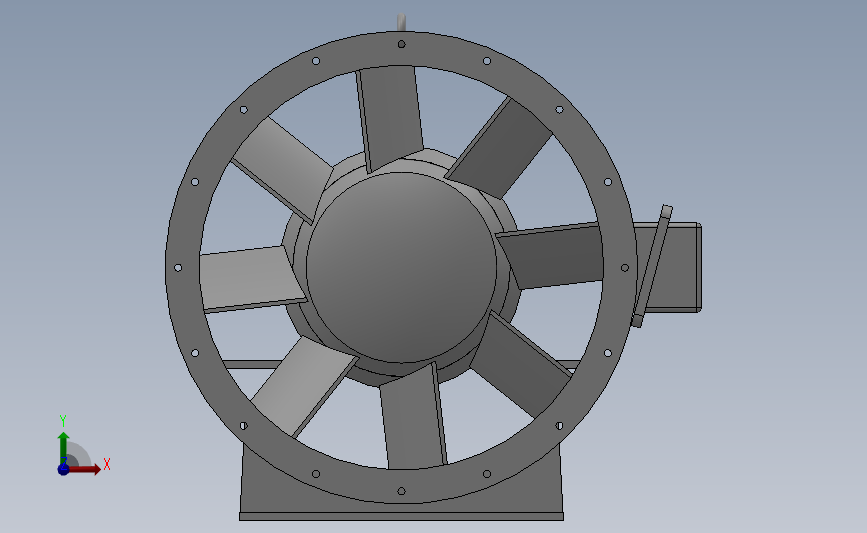
Task: Pick the slanted lever handle beside the motor box
Action: pos(652,266)
